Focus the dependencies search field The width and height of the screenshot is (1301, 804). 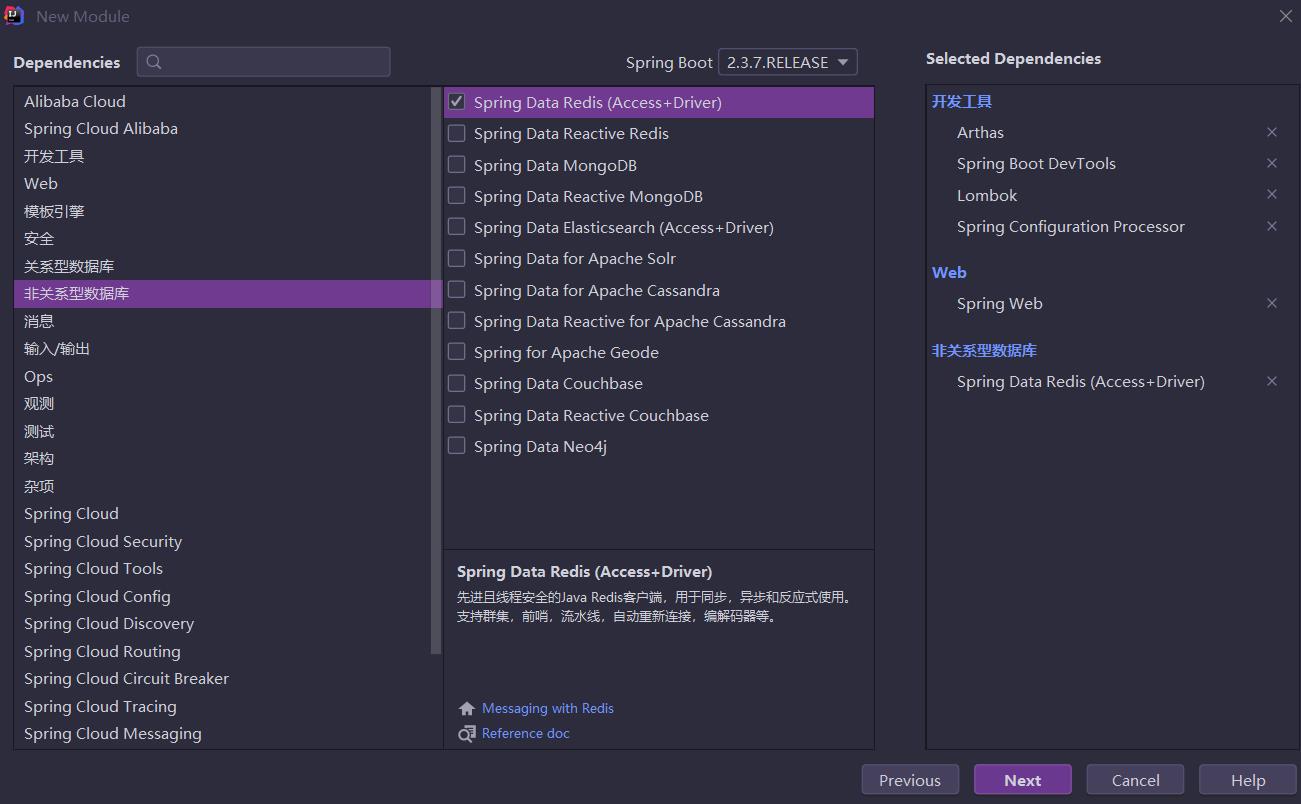pyautogui.click(x=264, y=62)
